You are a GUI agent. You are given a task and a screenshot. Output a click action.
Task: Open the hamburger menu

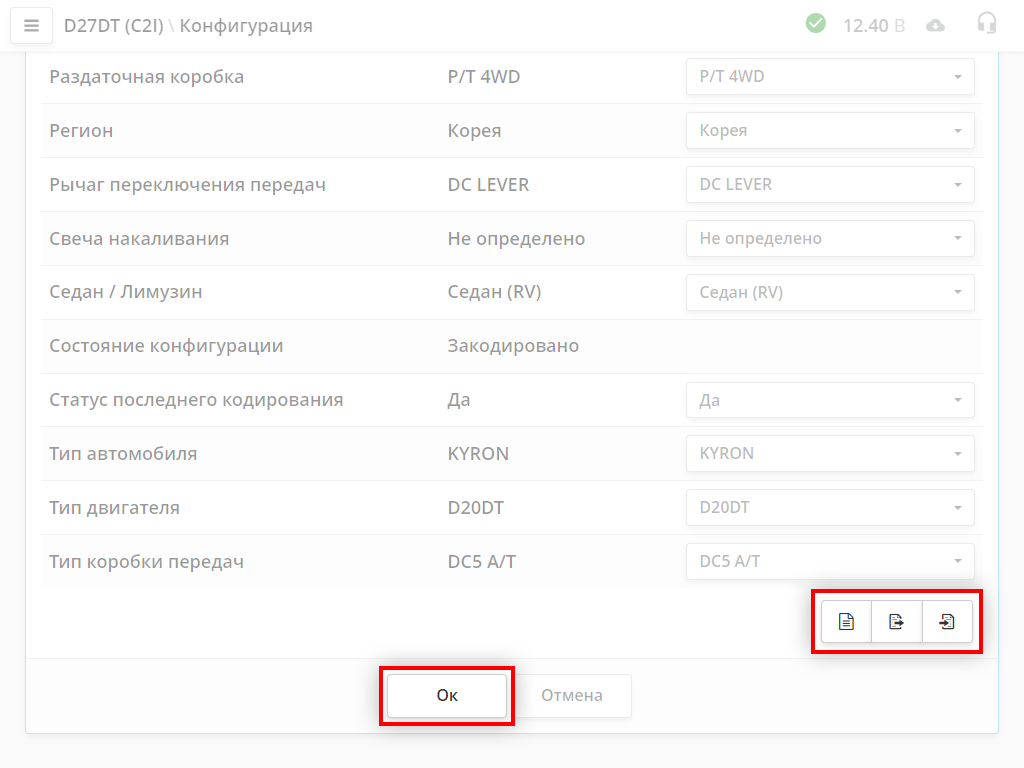tap(31, 26)
